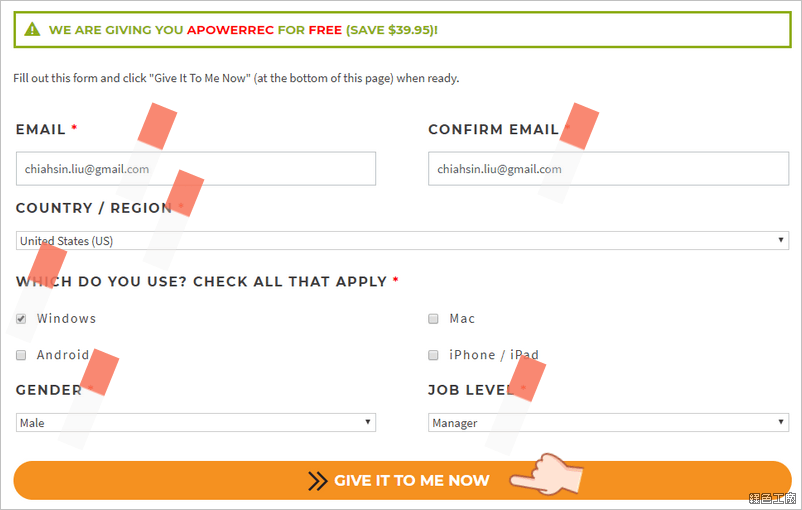Open the Job Level dropdown showing Manager
The image size is (802, 510).
[609, 423]
